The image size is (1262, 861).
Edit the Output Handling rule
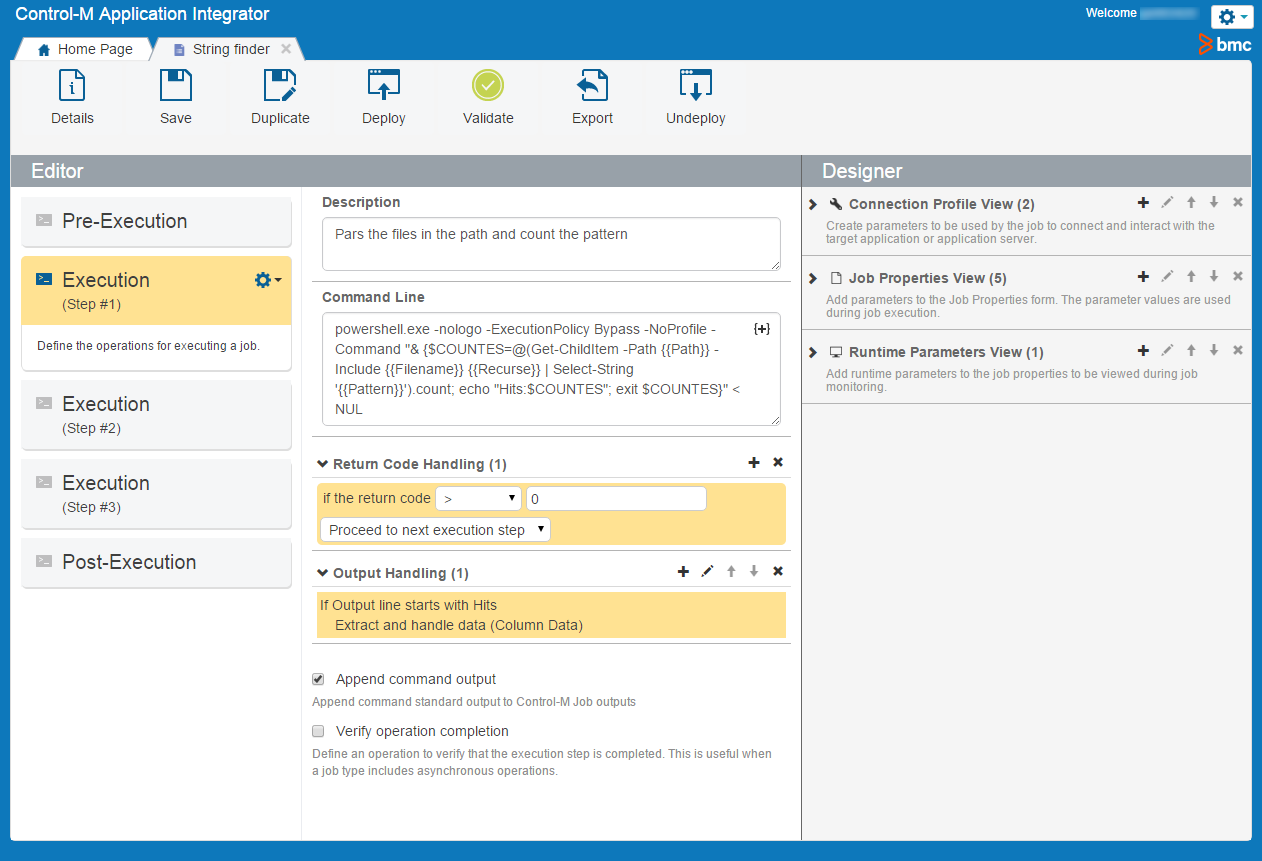(708, 572)
